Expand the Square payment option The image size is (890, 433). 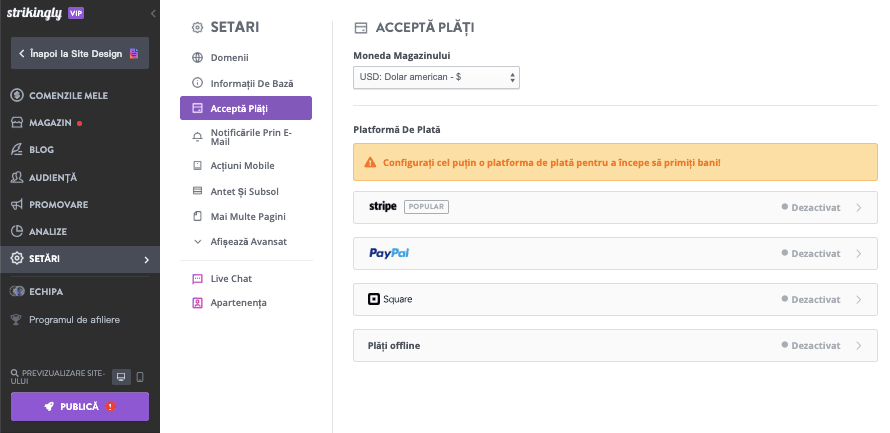click(x=615, y=299)
